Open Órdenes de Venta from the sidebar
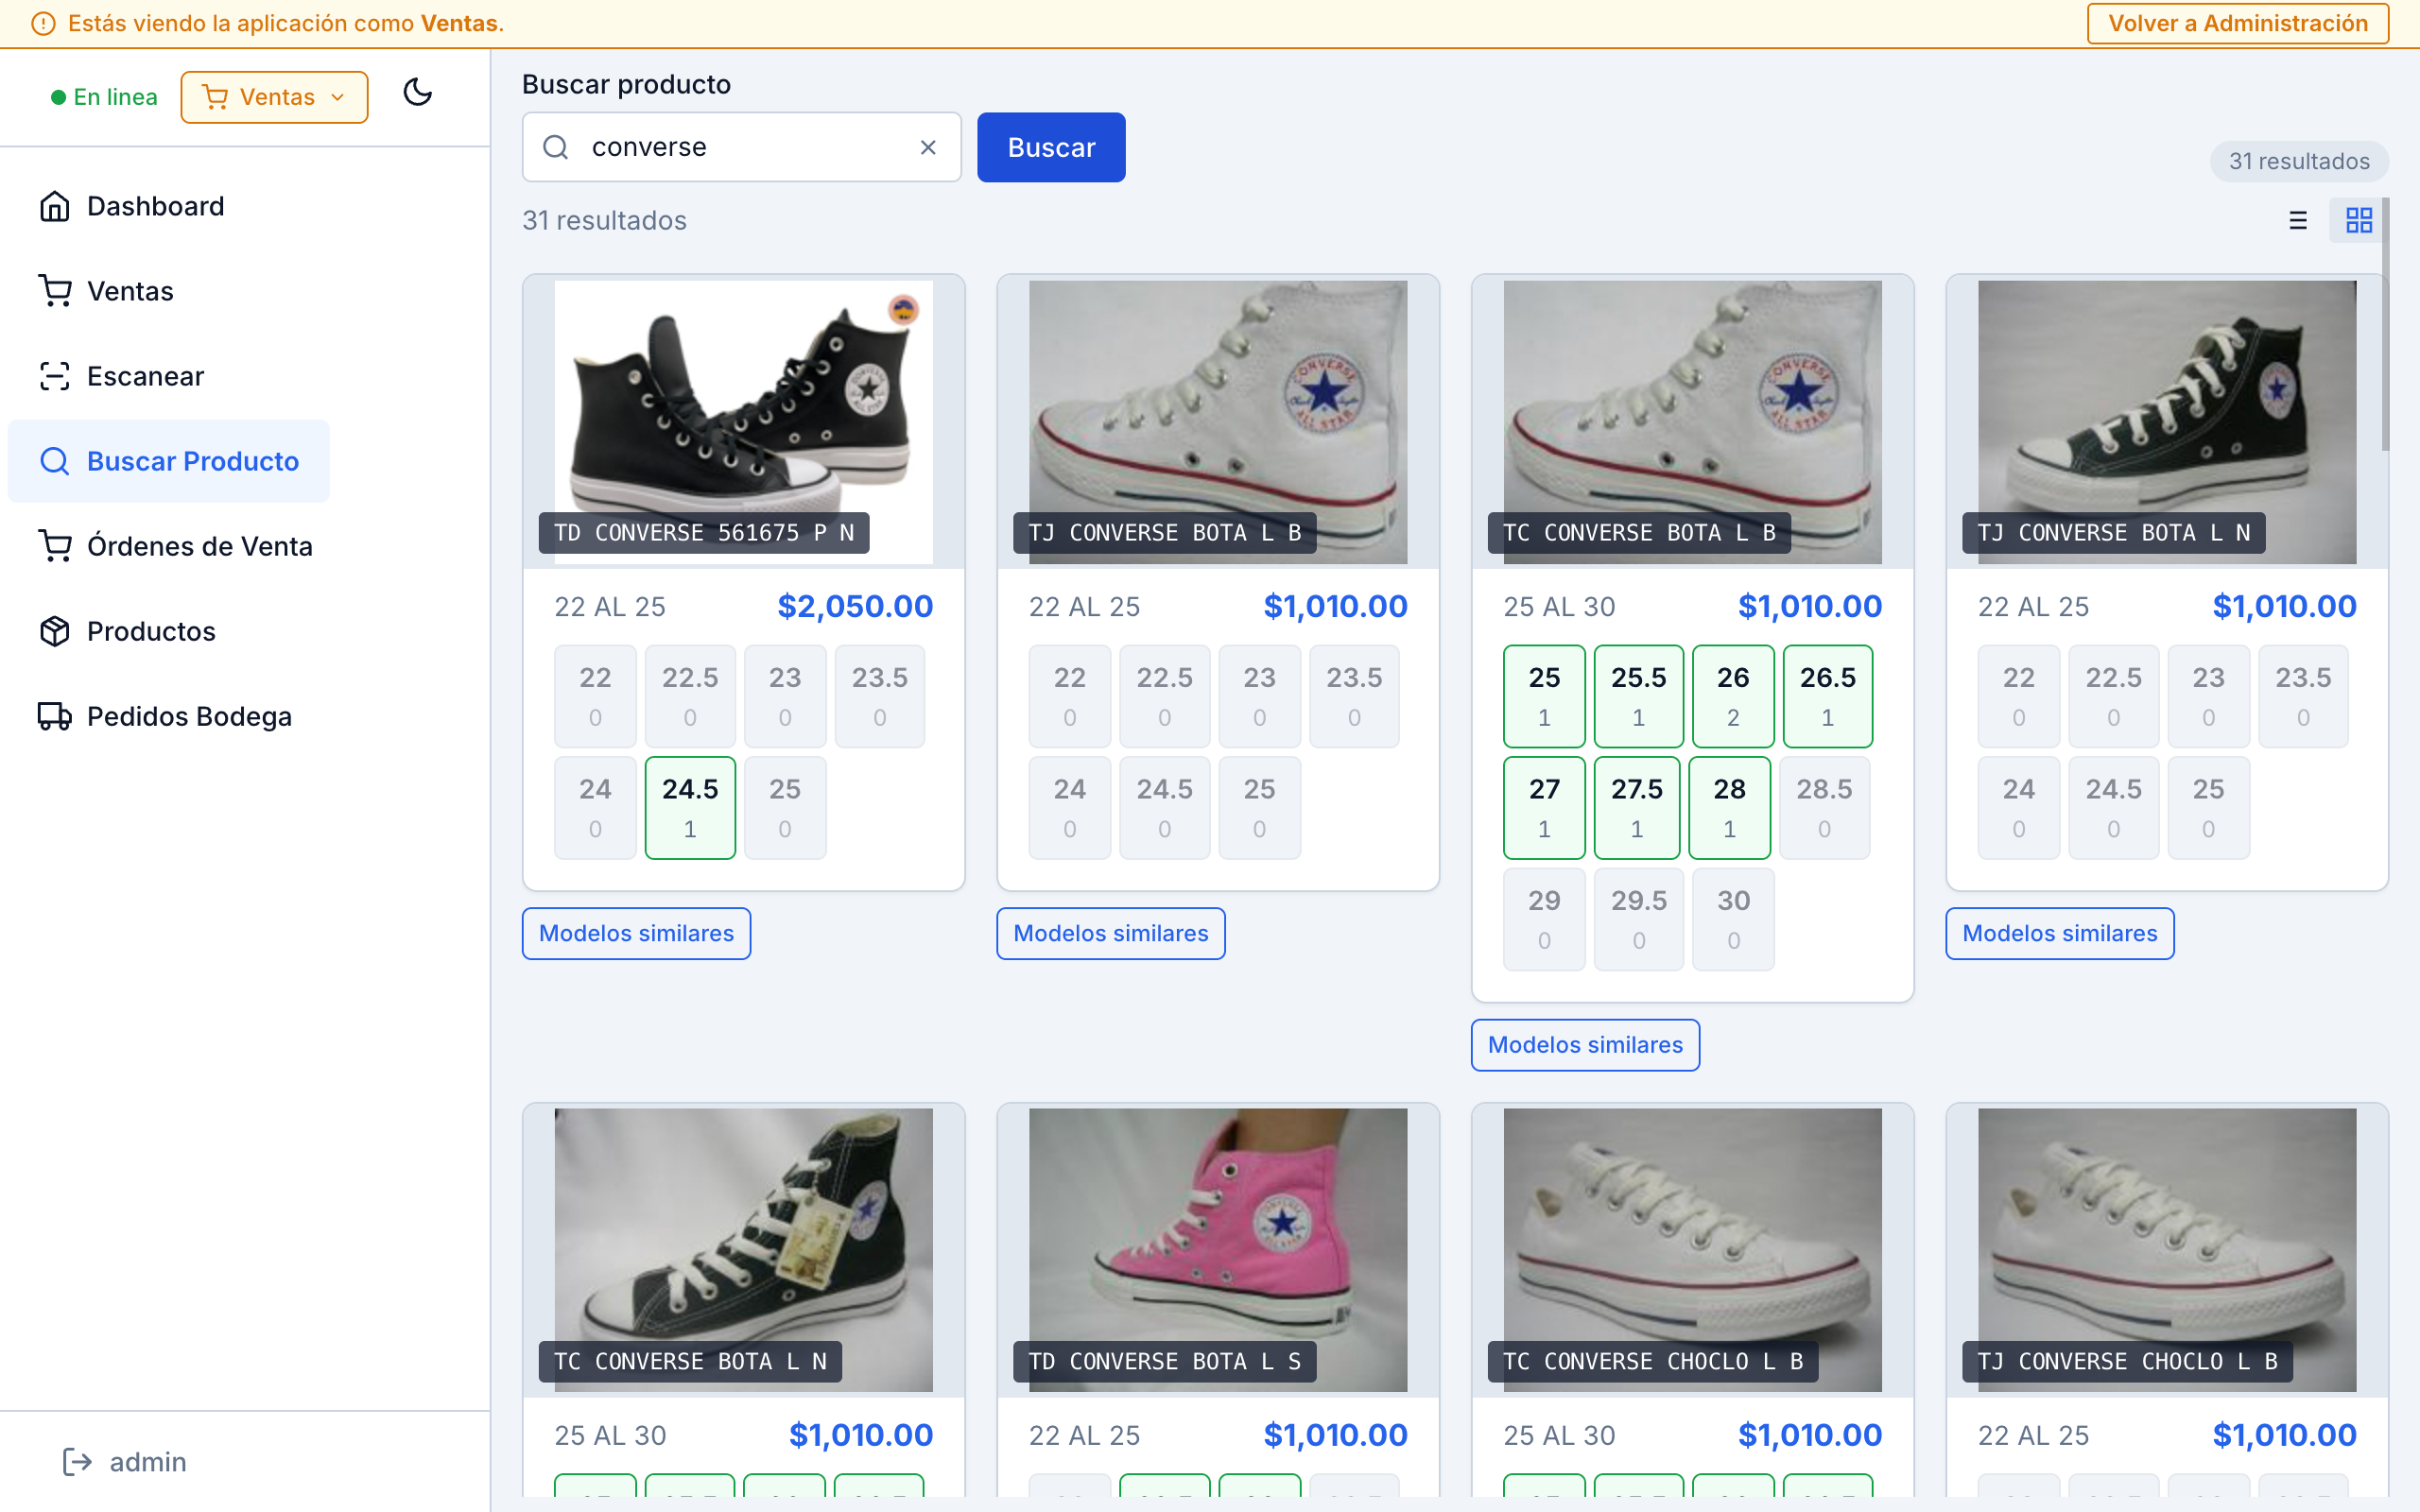Screen dimensions: 2420x1512 (x=200, y=546)
